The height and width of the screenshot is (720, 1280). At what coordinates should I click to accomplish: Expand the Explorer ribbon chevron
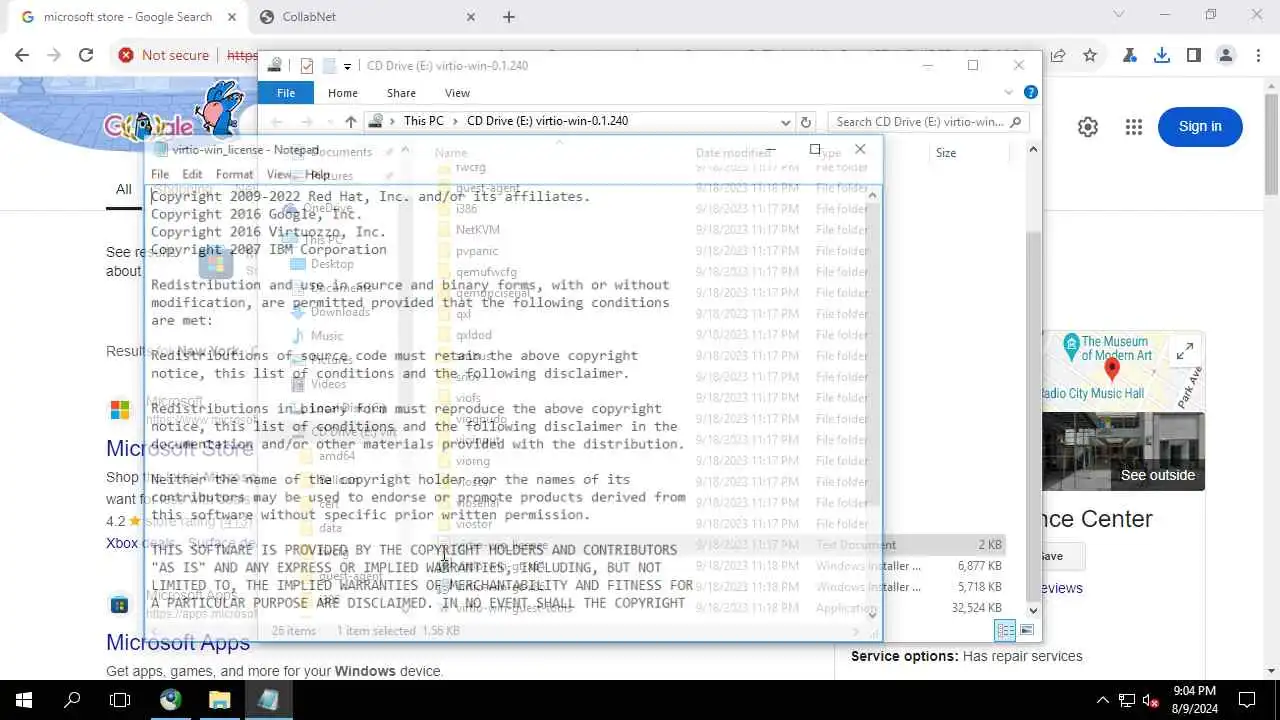coord(1009,93)
